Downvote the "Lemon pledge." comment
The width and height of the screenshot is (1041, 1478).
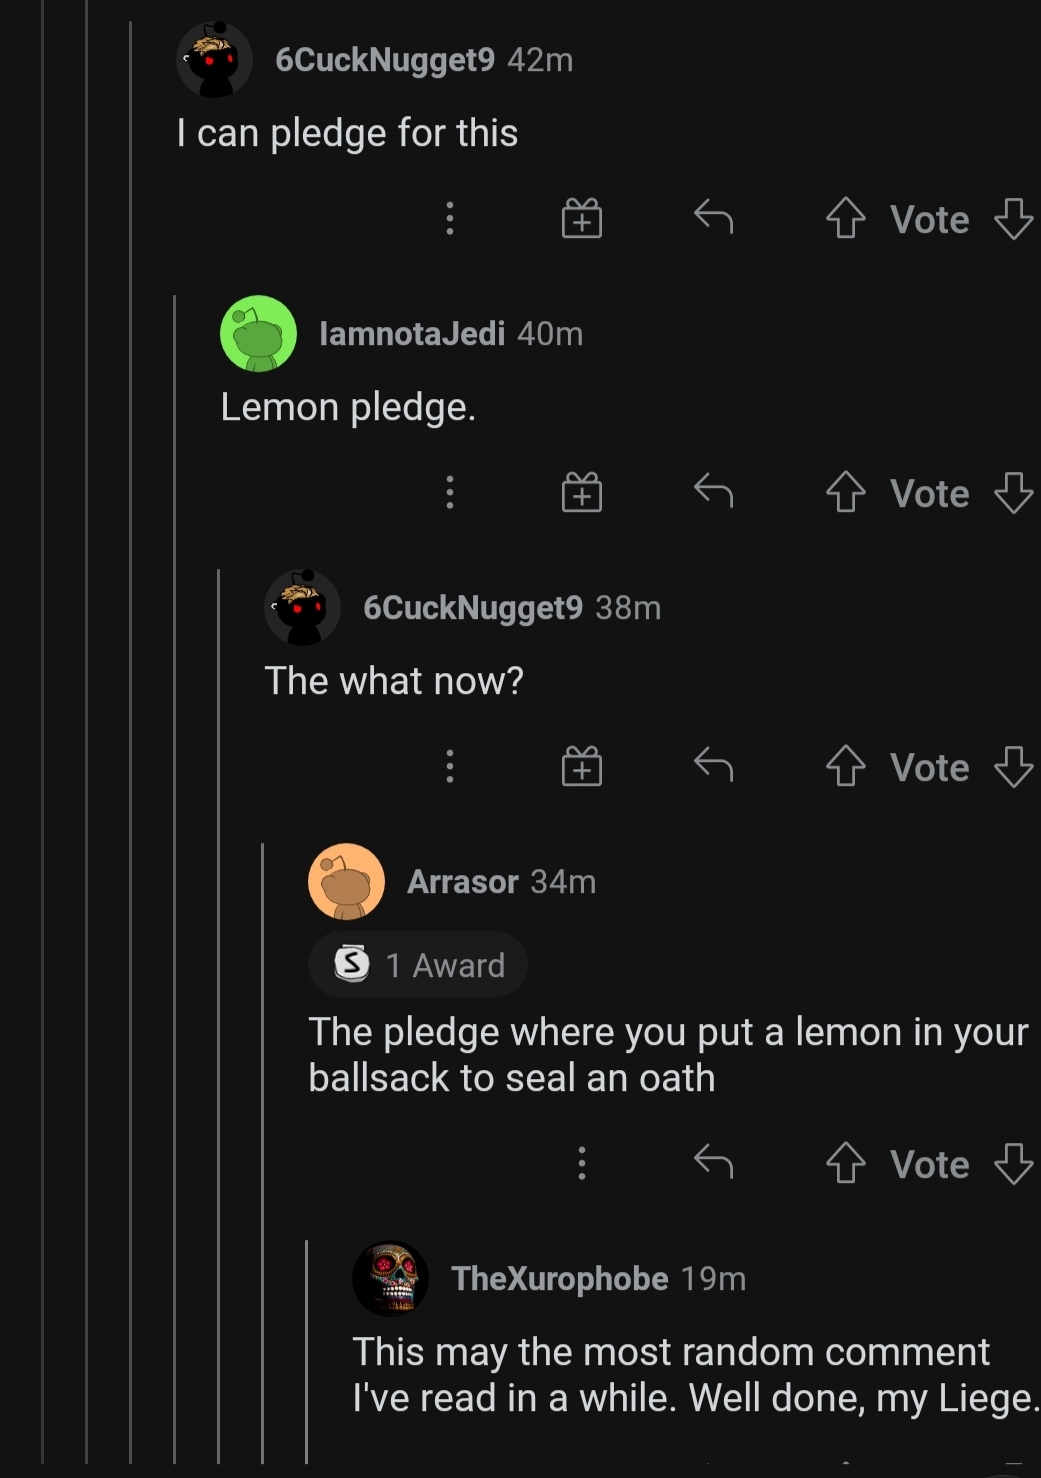[x=1013, y=492]
